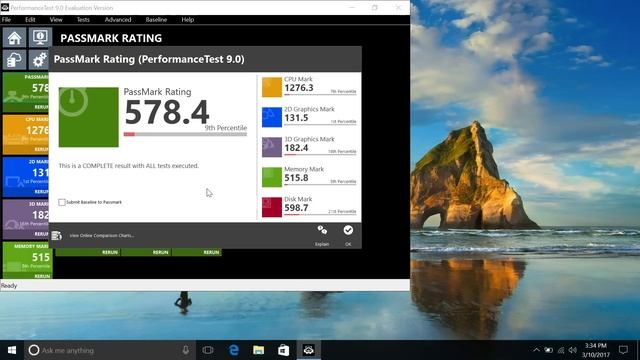Open the View menu
Image resolution: width=640 pixels, height=360 pixels.
coord(56,20)
